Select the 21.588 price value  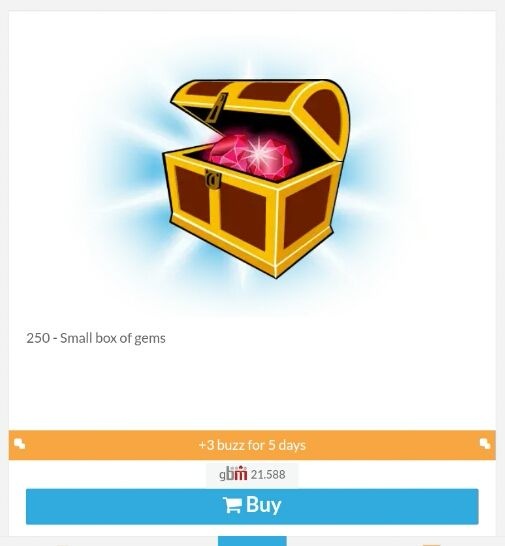coord(268,475)
